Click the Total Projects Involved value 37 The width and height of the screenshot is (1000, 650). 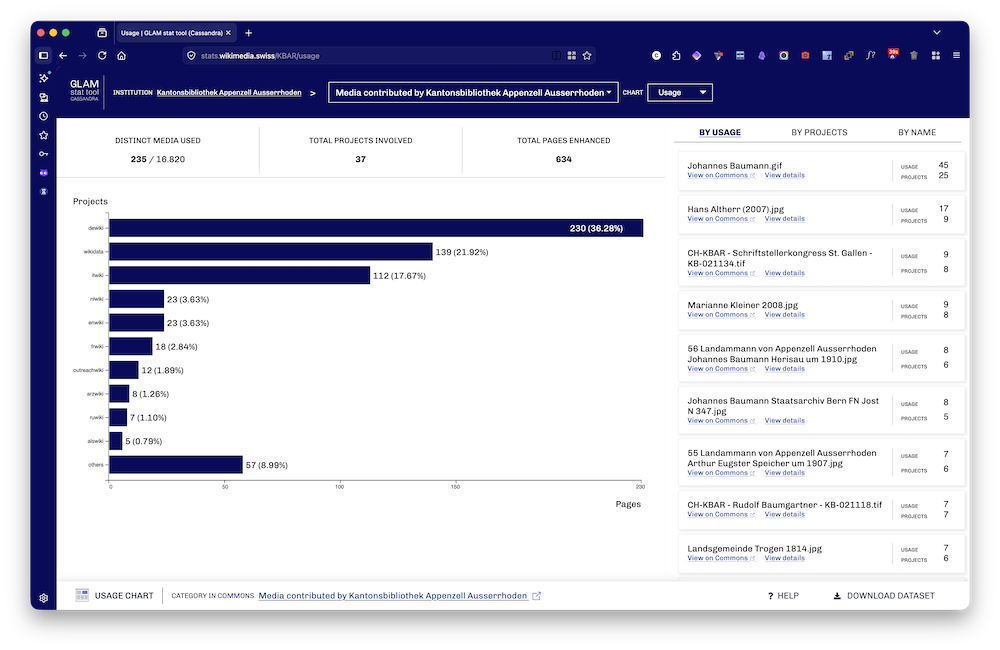pos(360,159)
